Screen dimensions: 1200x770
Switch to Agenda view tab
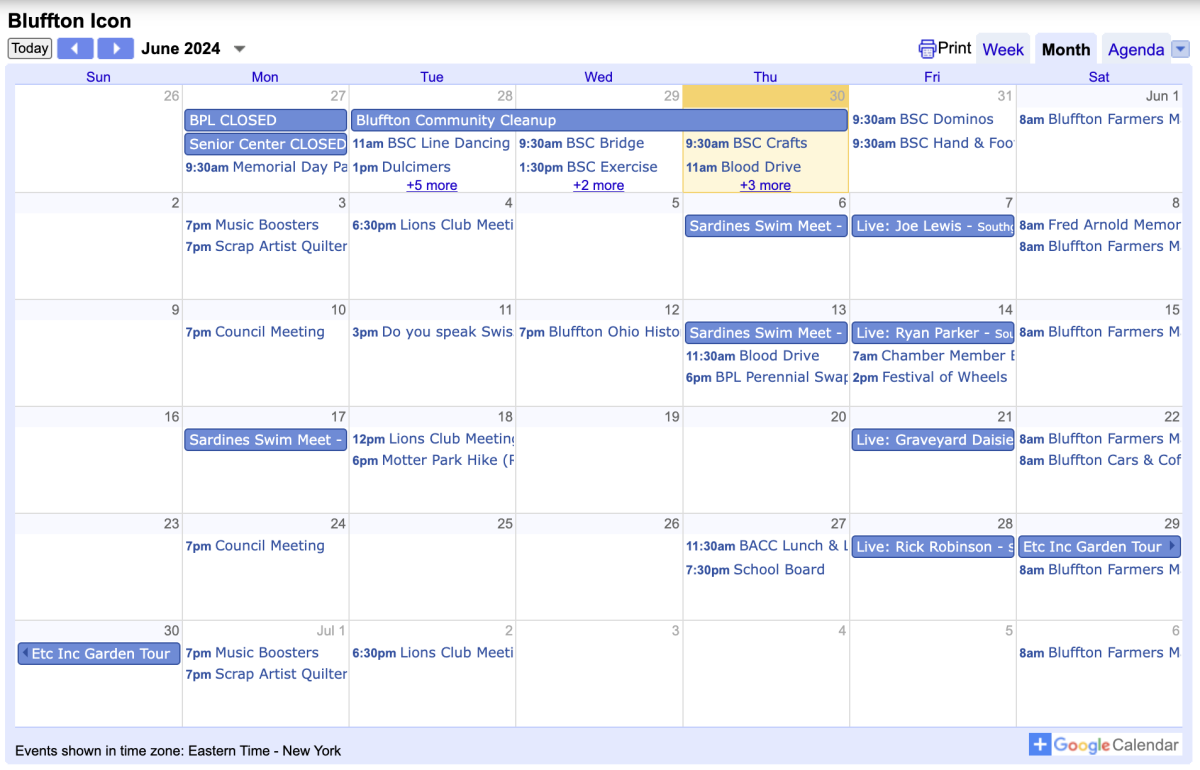[1136, 49]
